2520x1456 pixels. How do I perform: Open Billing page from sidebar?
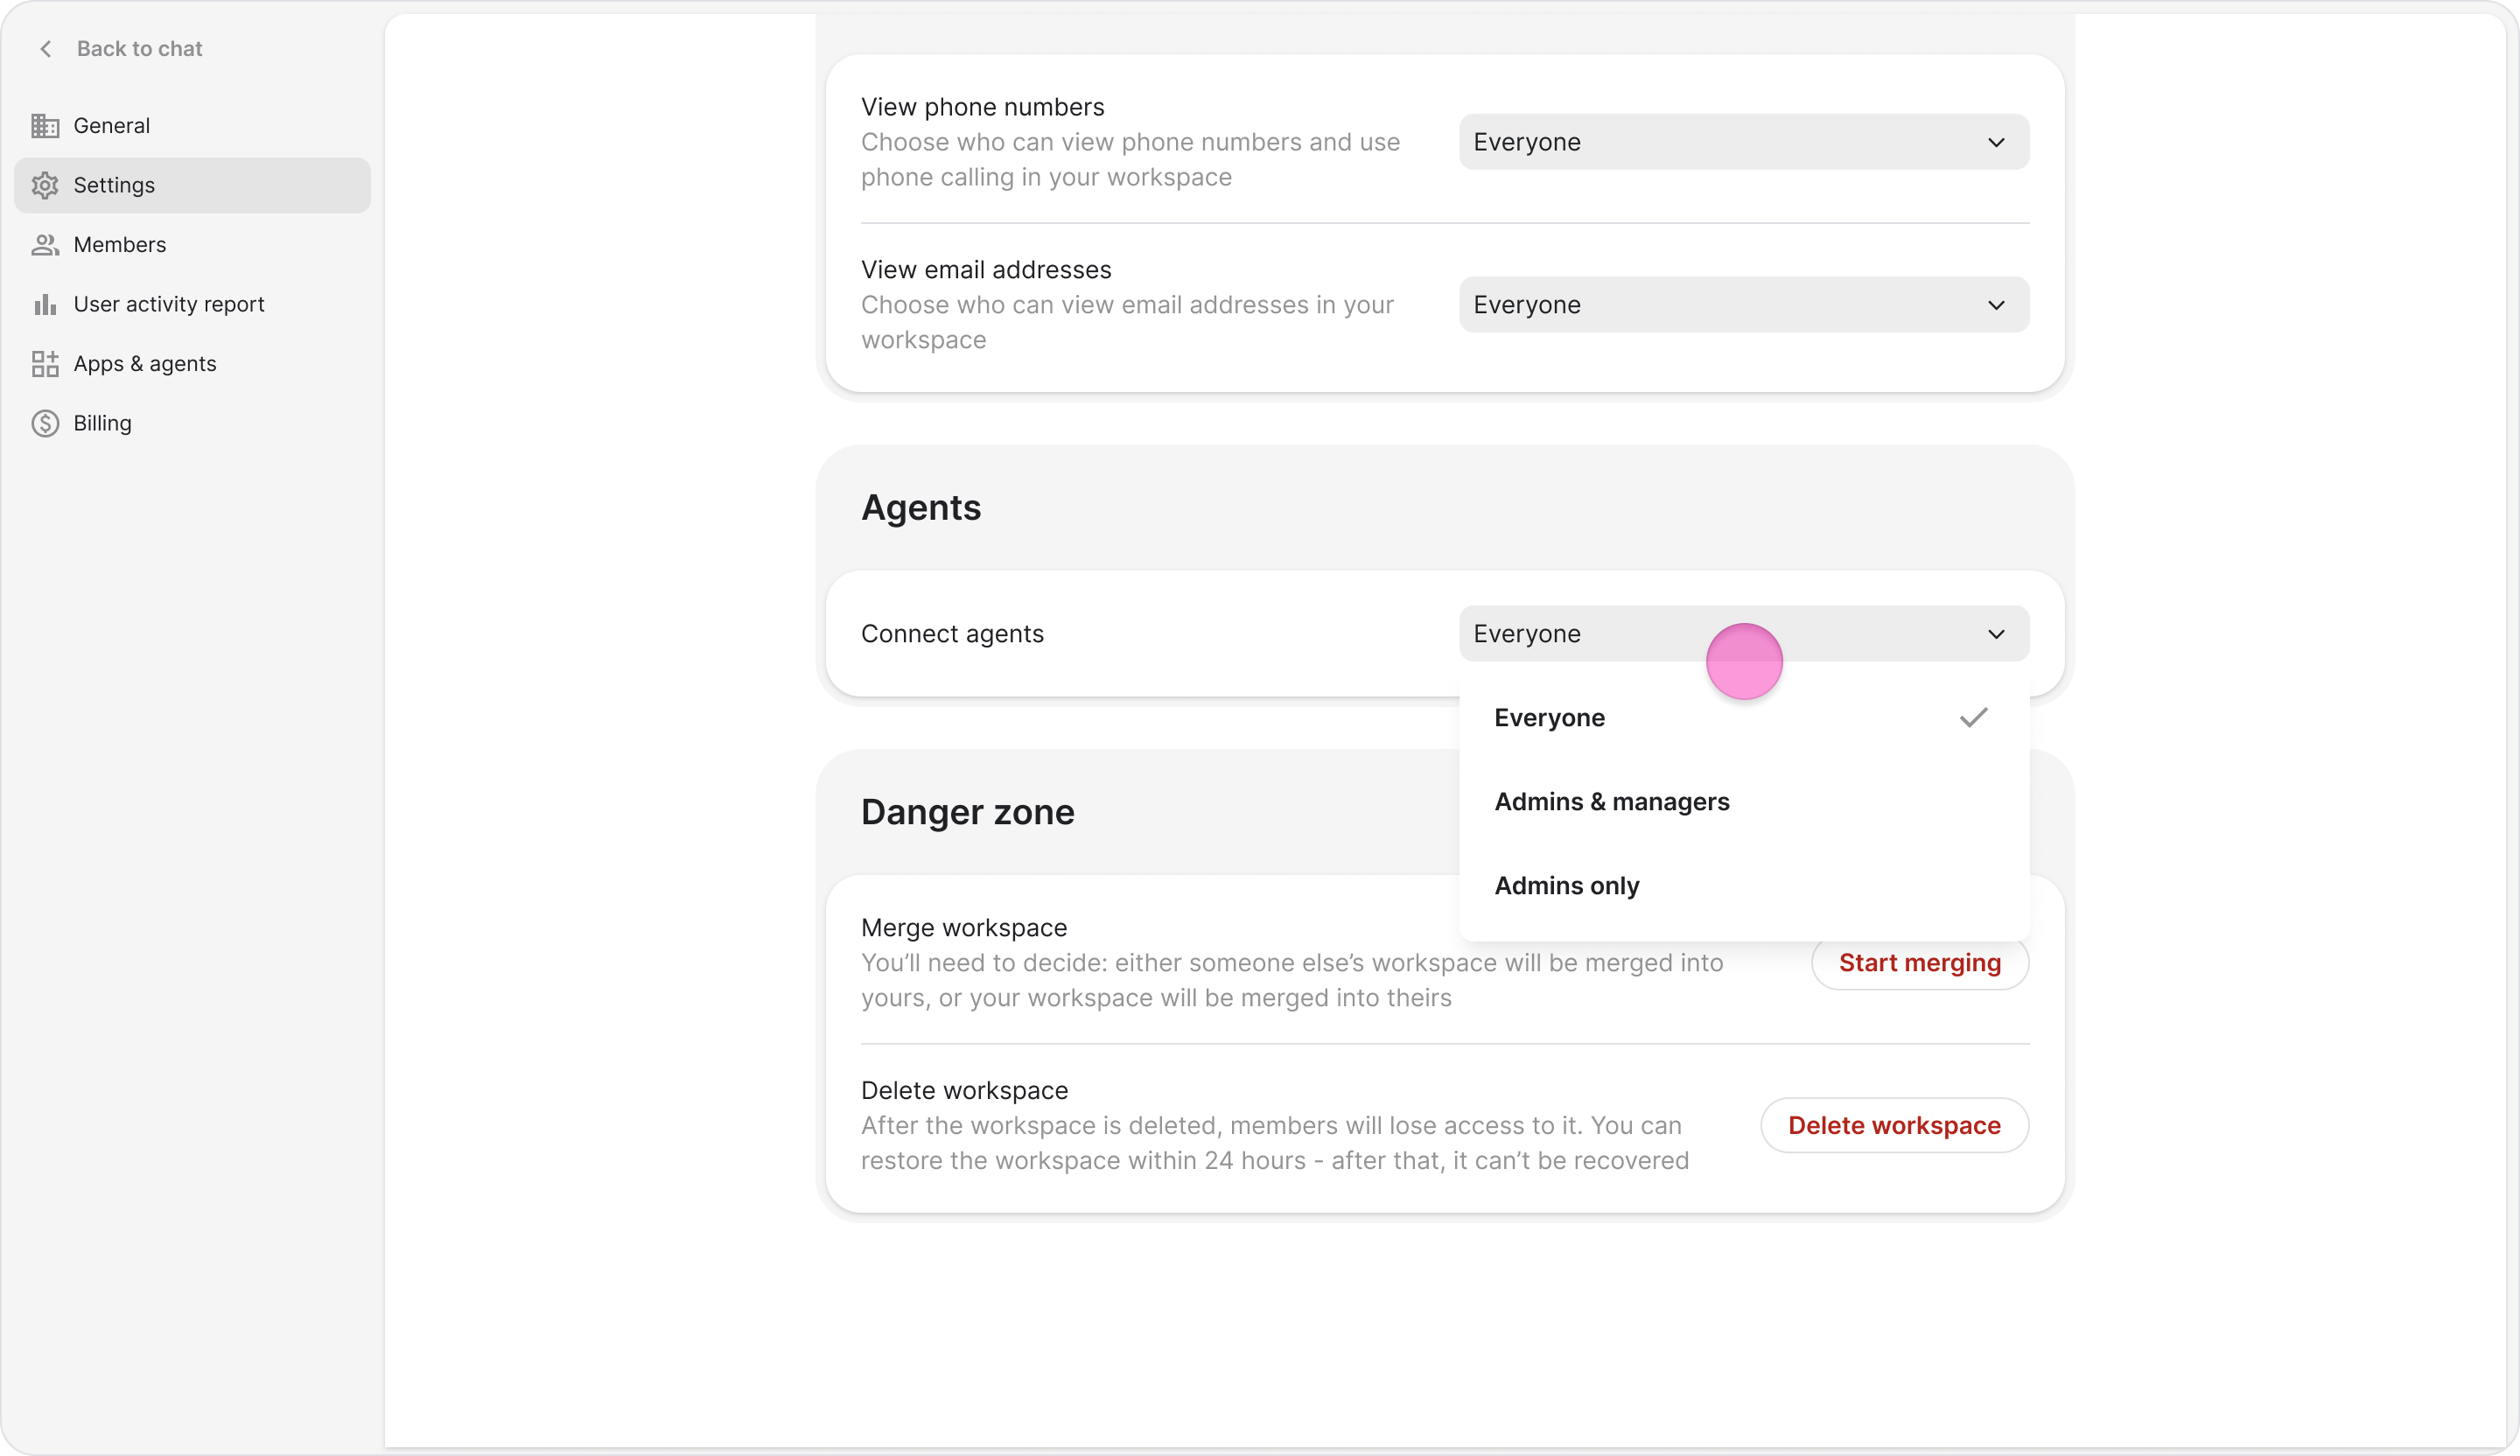192,423
